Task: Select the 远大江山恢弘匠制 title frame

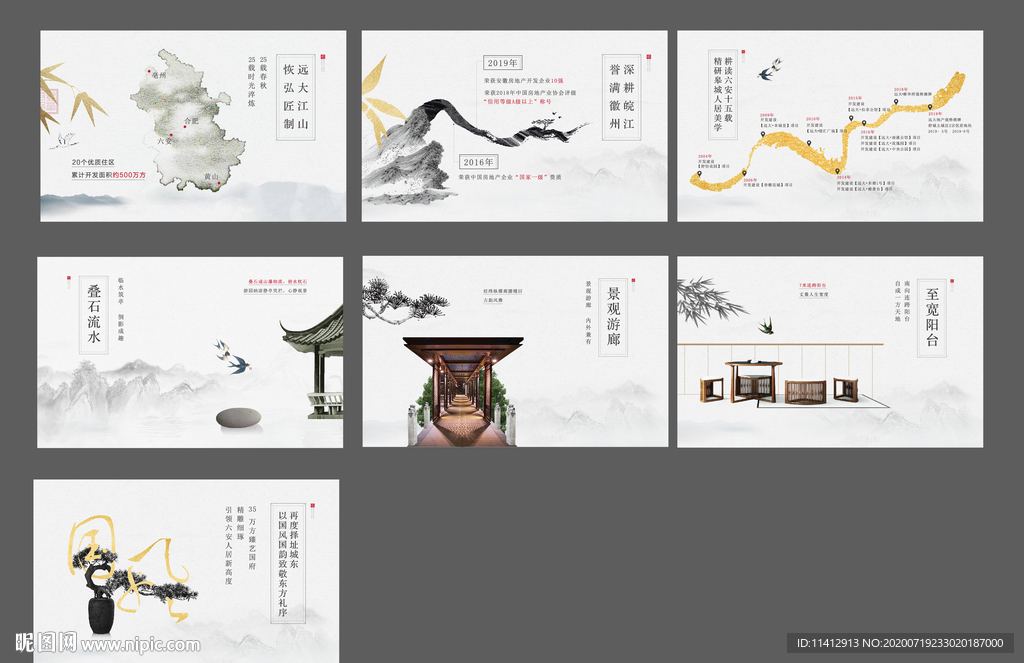Action: [296, 95]
